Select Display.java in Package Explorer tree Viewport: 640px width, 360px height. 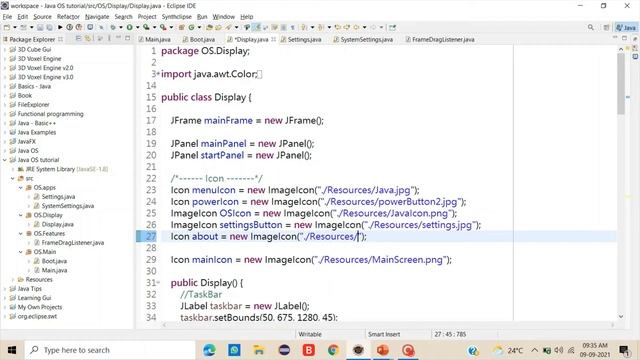click(57, 224)
